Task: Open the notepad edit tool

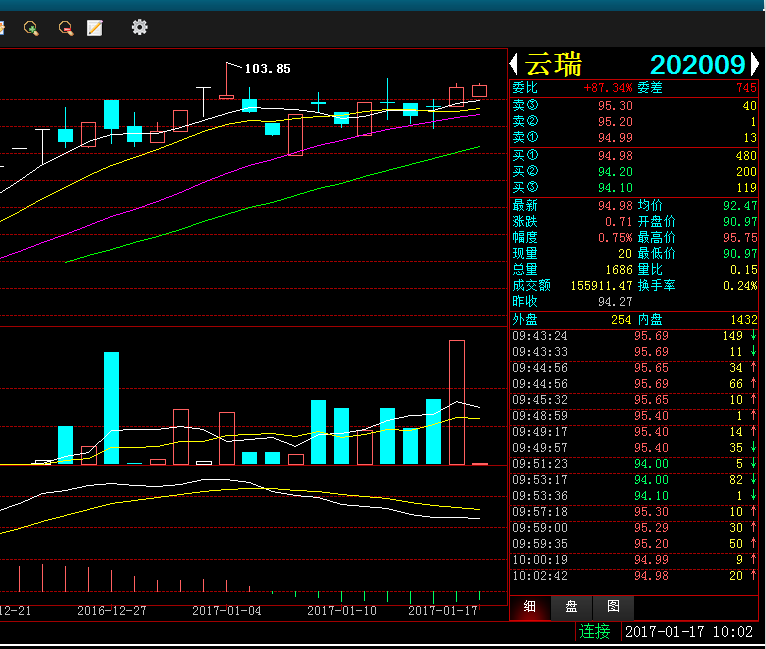Action: click(95, 28)
